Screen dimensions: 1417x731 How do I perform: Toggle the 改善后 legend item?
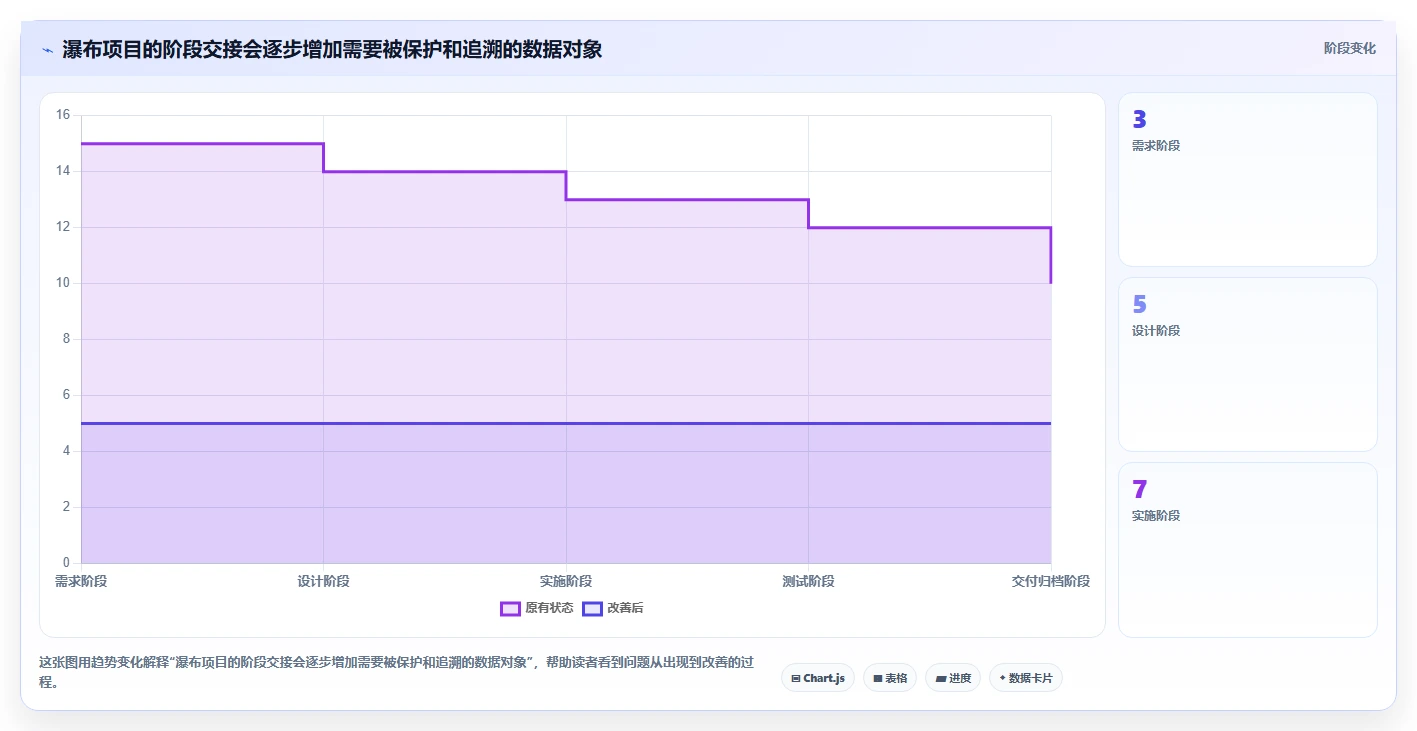pos(613,608)
